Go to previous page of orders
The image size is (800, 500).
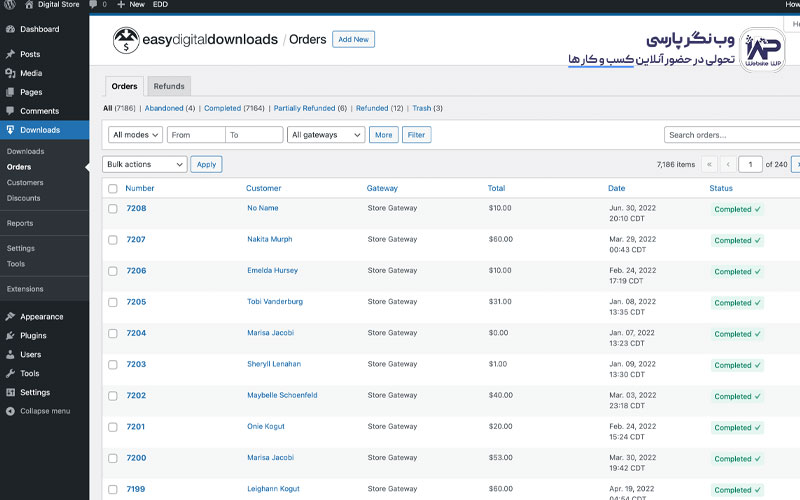[x=728, y=164]
